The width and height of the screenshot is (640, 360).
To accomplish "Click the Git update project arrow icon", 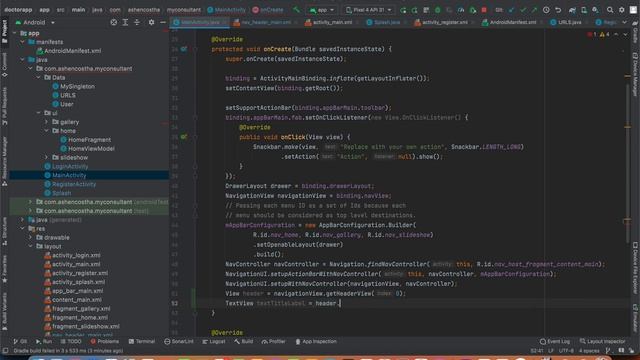I will tap(511, 10).
